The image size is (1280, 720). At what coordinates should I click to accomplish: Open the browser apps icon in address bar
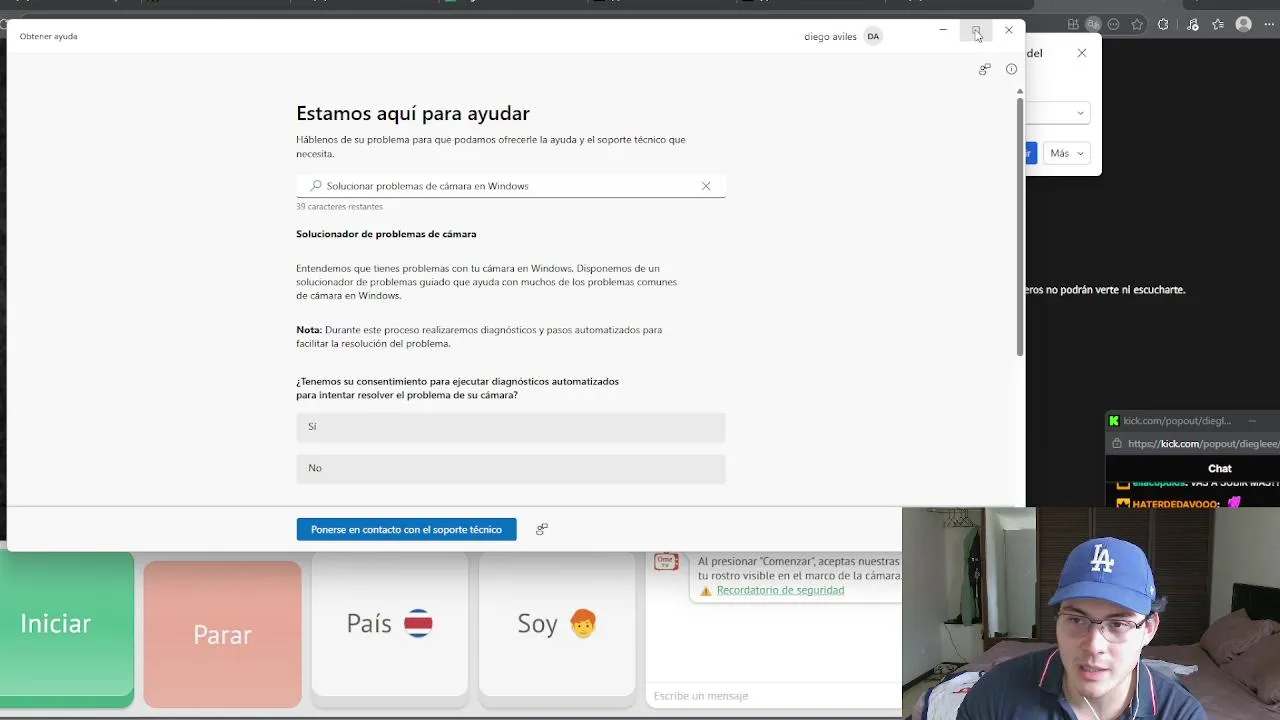pos(1073,24)
